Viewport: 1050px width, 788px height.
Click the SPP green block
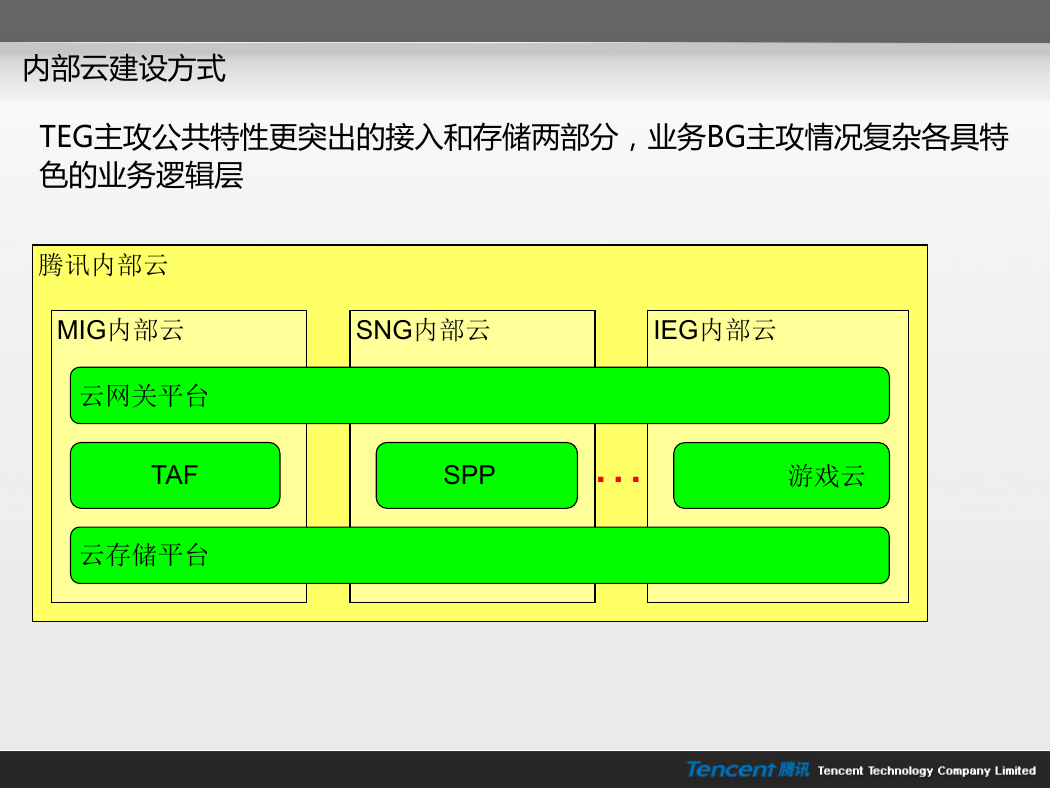(477, 475)
